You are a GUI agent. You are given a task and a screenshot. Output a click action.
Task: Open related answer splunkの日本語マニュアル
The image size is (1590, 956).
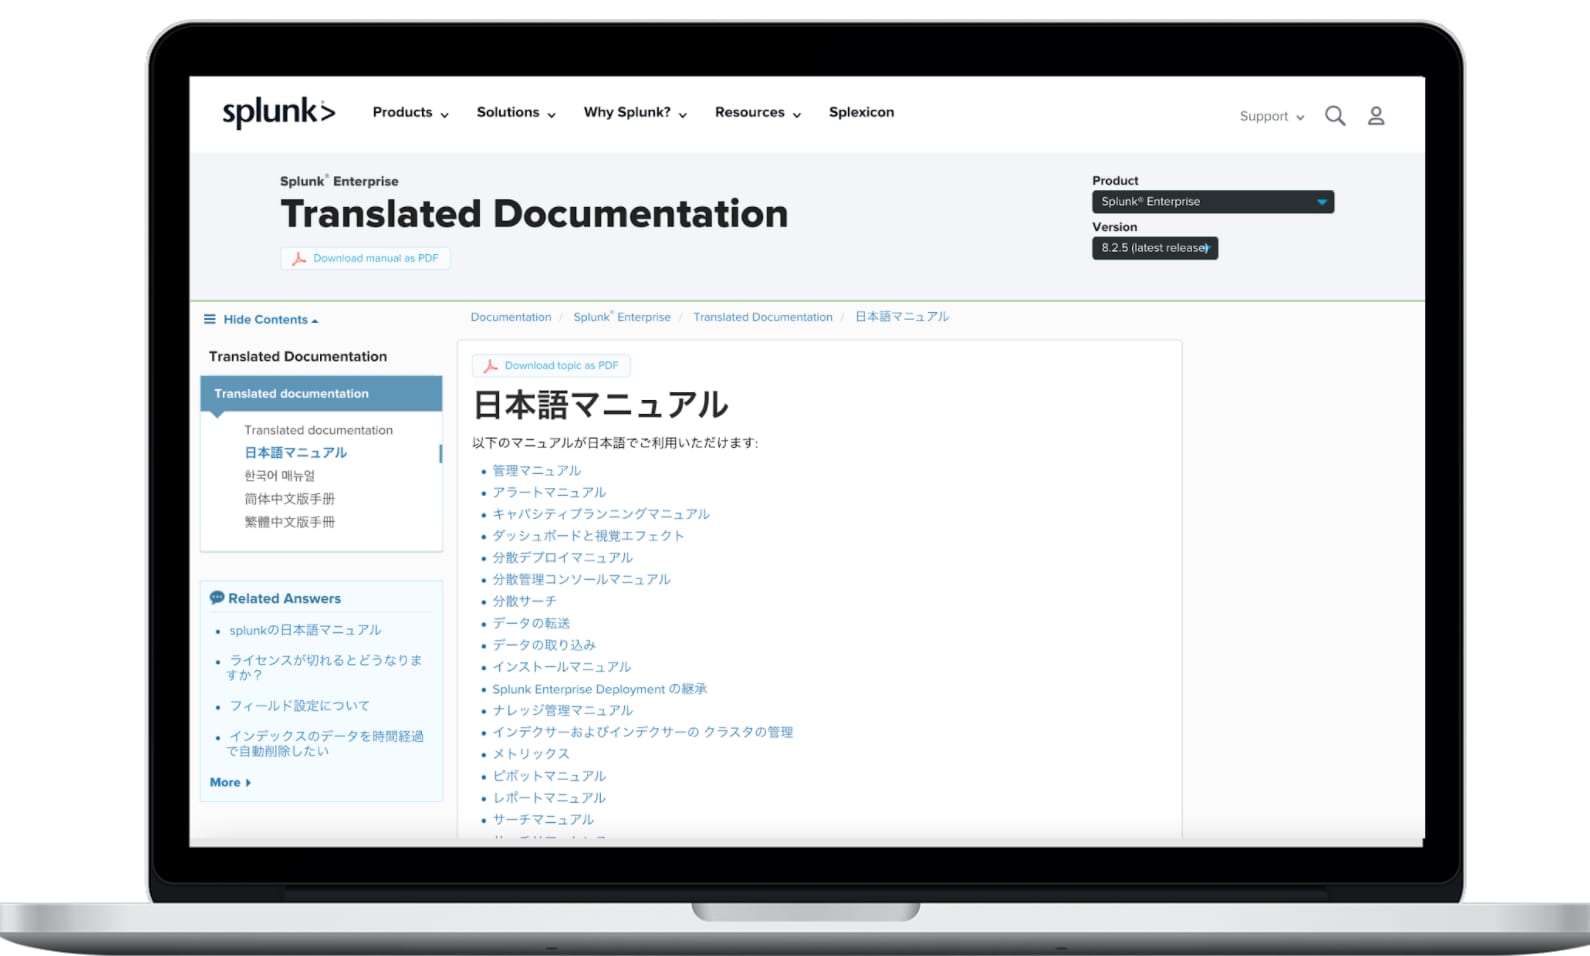pos(305,630)
